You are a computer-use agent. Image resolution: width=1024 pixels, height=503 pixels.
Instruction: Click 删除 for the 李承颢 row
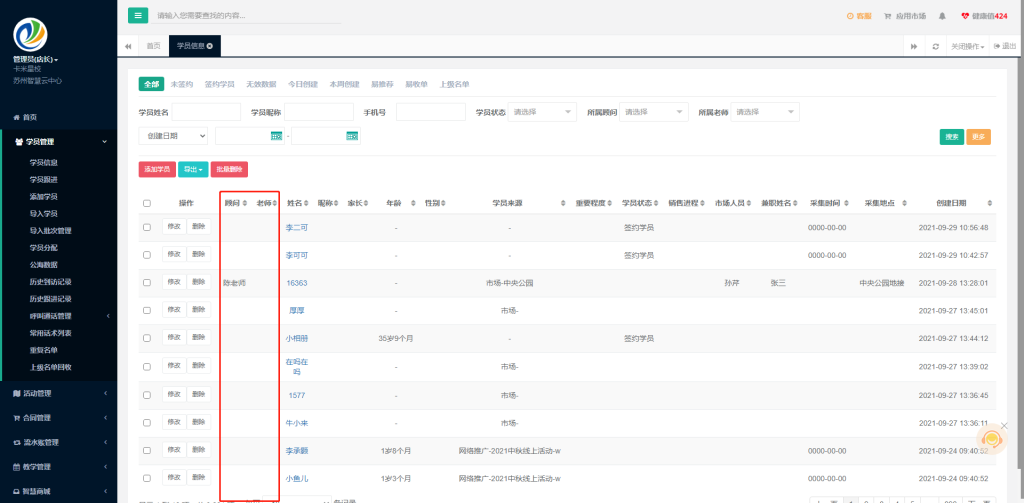[199, 449]
